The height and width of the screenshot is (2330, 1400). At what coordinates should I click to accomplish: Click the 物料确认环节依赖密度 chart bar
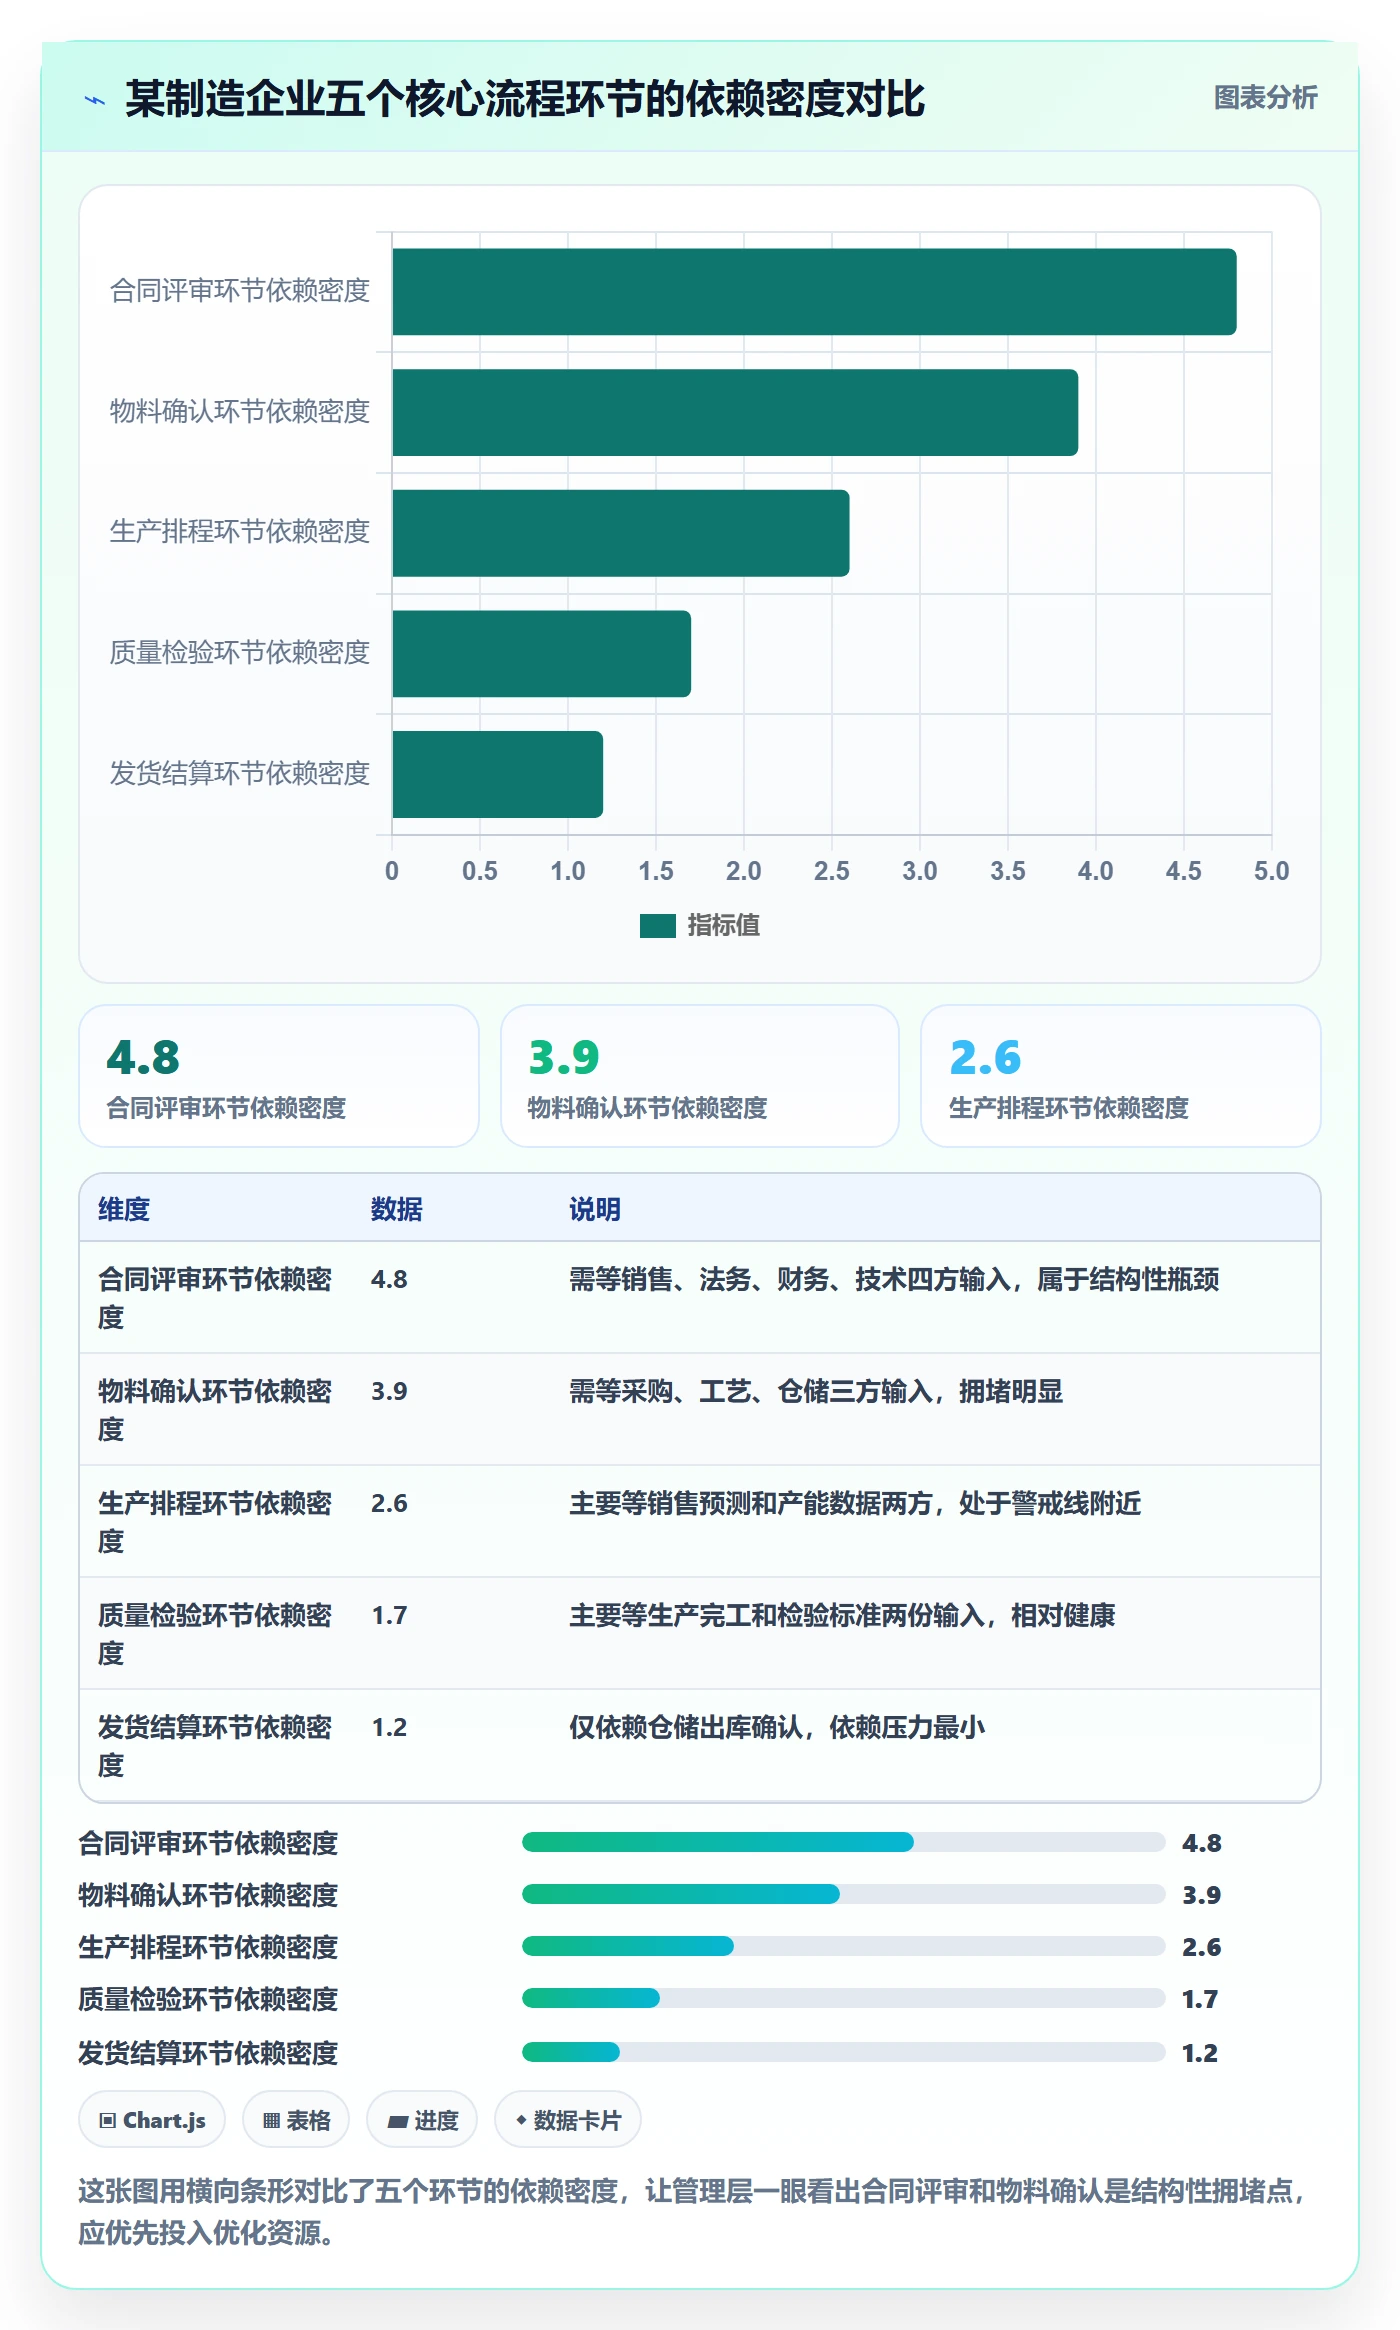(x=735, y=413)
